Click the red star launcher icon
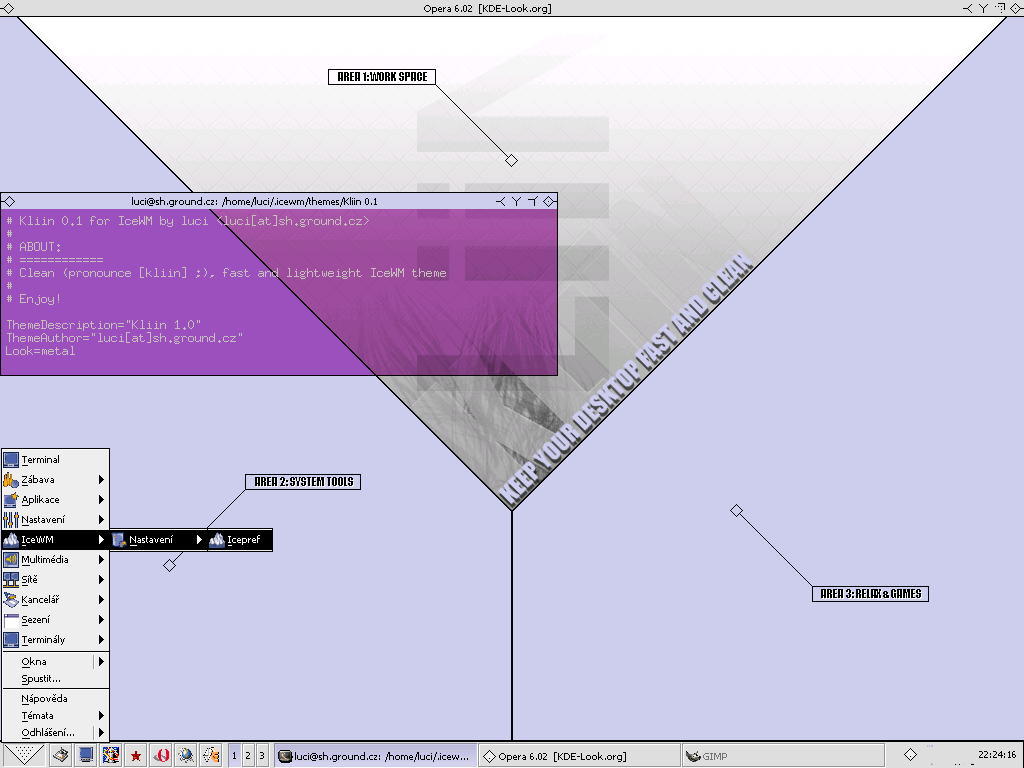 tap(136, 756)
